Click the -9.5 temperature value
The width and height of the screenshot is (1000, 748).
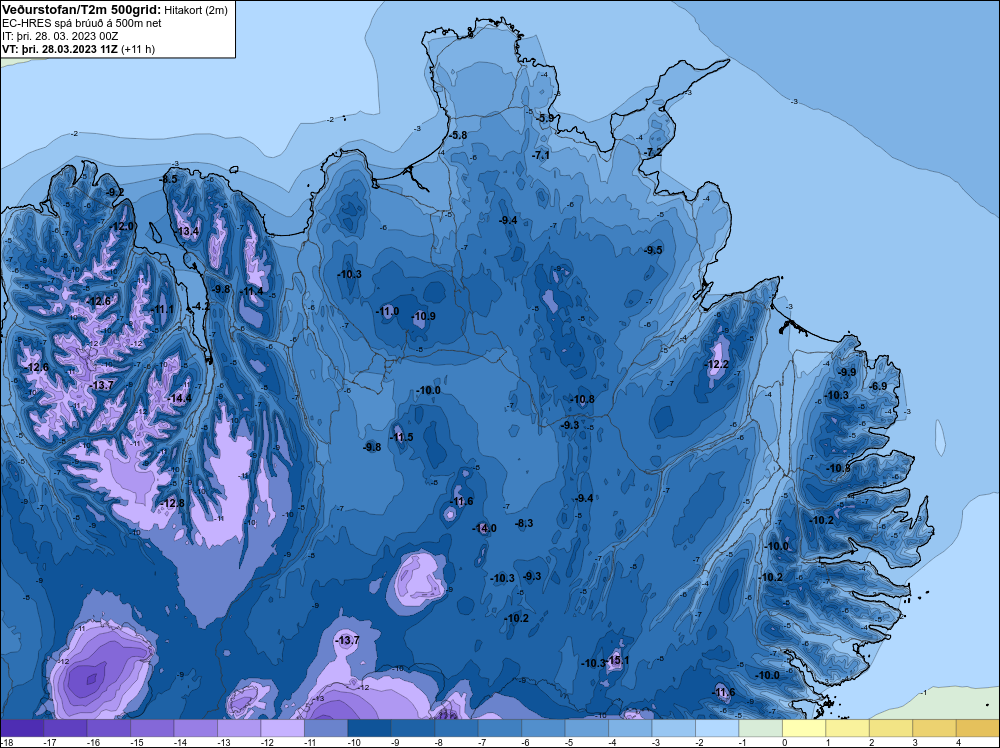653,251
